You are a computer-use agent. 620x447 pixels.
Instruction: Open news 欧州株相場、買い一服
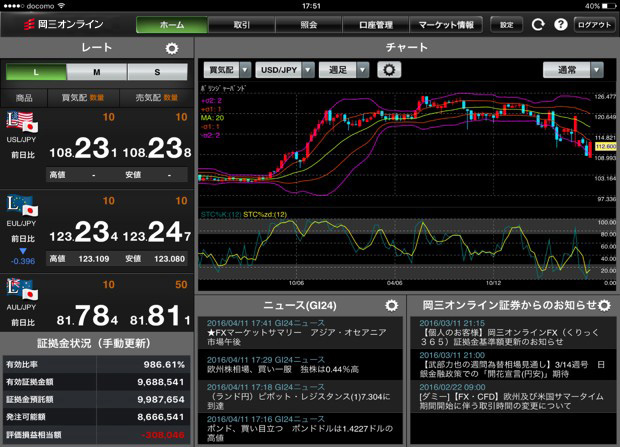300,365
